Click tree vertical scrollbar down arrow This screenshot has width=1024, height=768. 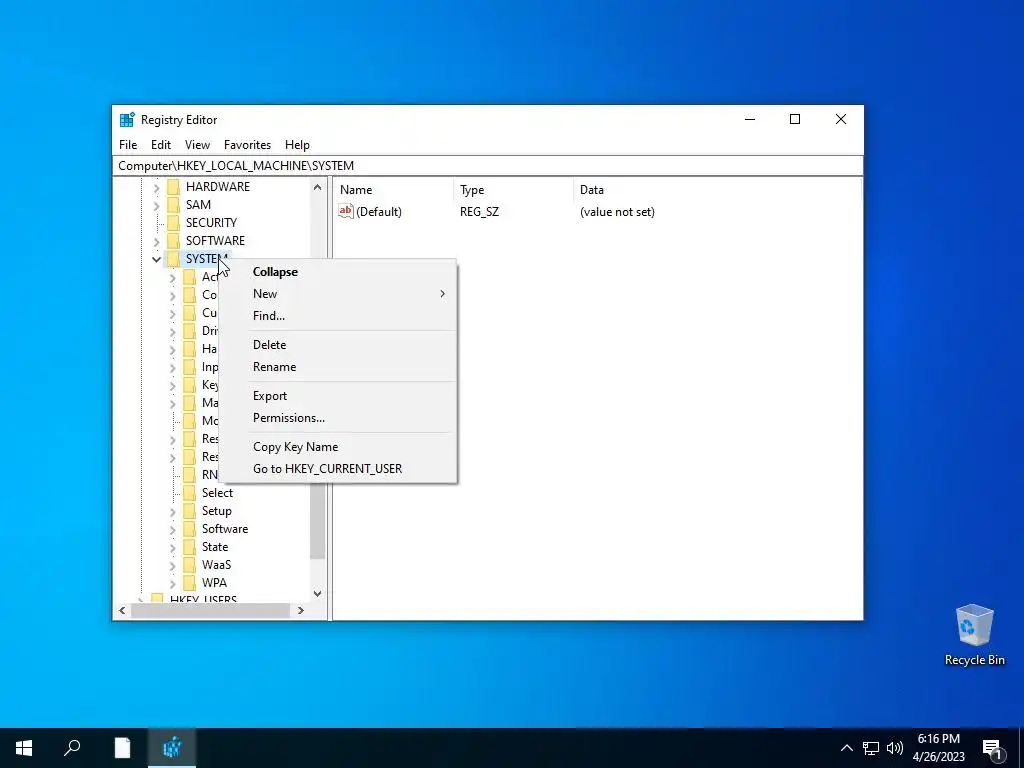point(317,594)
